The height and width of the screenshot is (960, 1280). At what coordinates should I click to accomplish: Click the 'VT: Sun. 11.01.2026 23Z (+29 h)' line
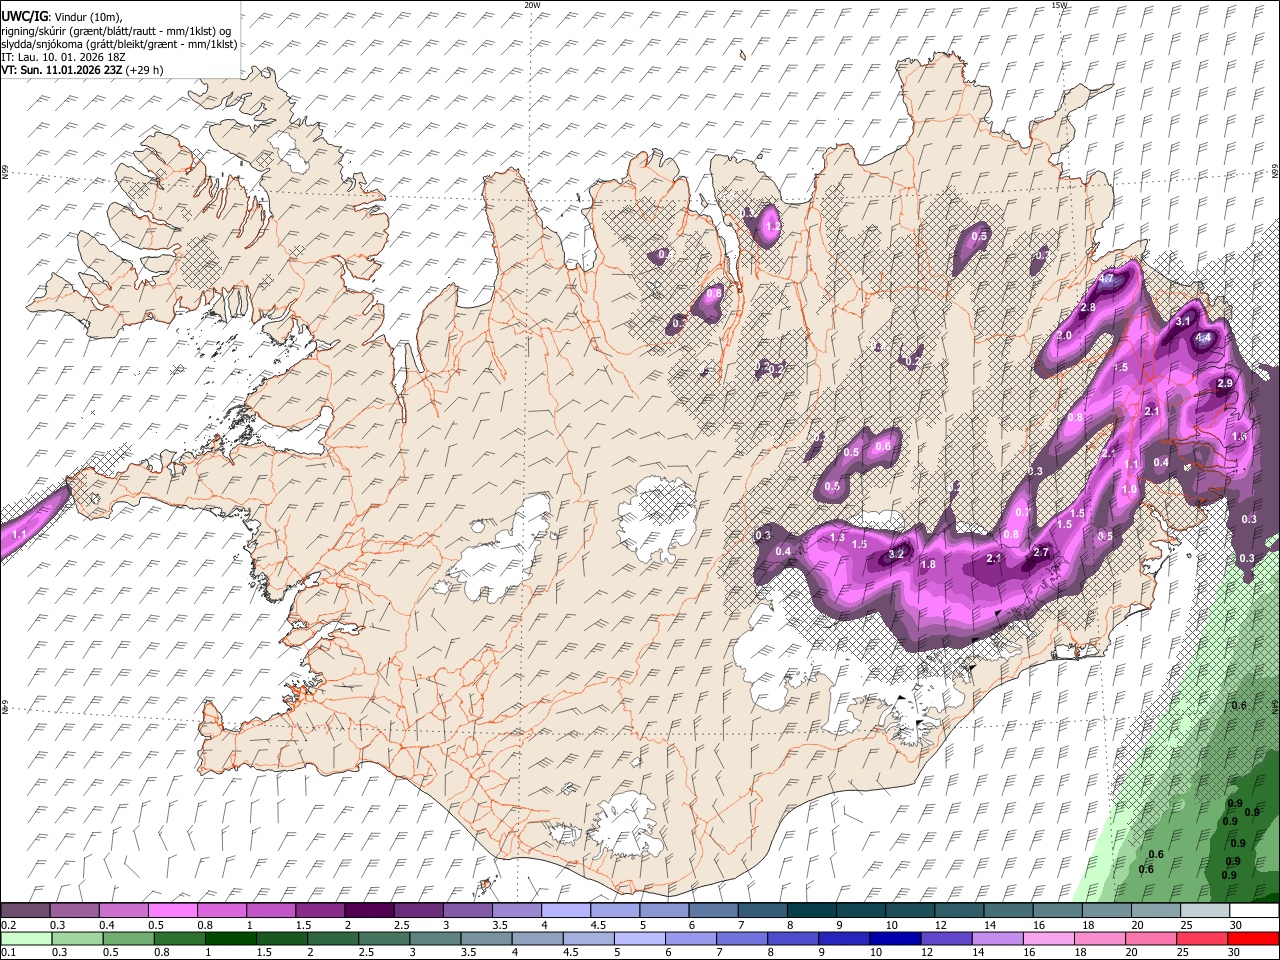pos(82,70)
